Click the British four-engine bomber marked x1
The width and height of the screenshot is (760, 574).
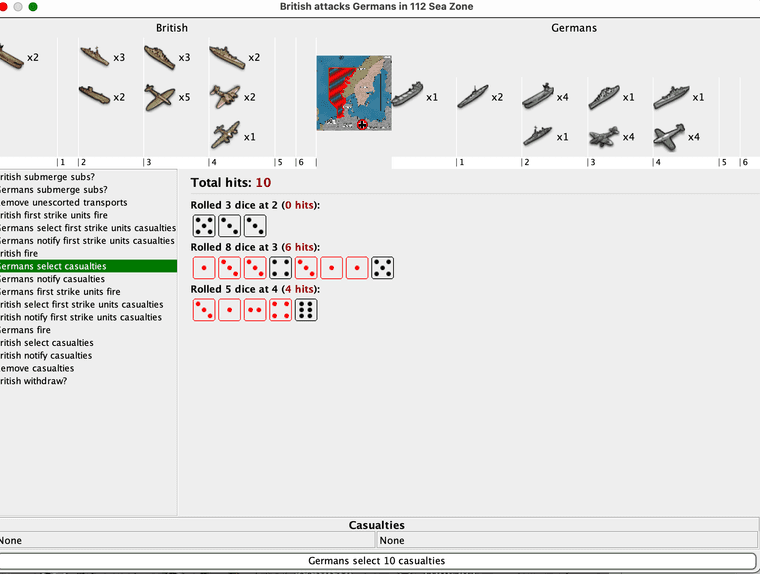click(225, 135)
